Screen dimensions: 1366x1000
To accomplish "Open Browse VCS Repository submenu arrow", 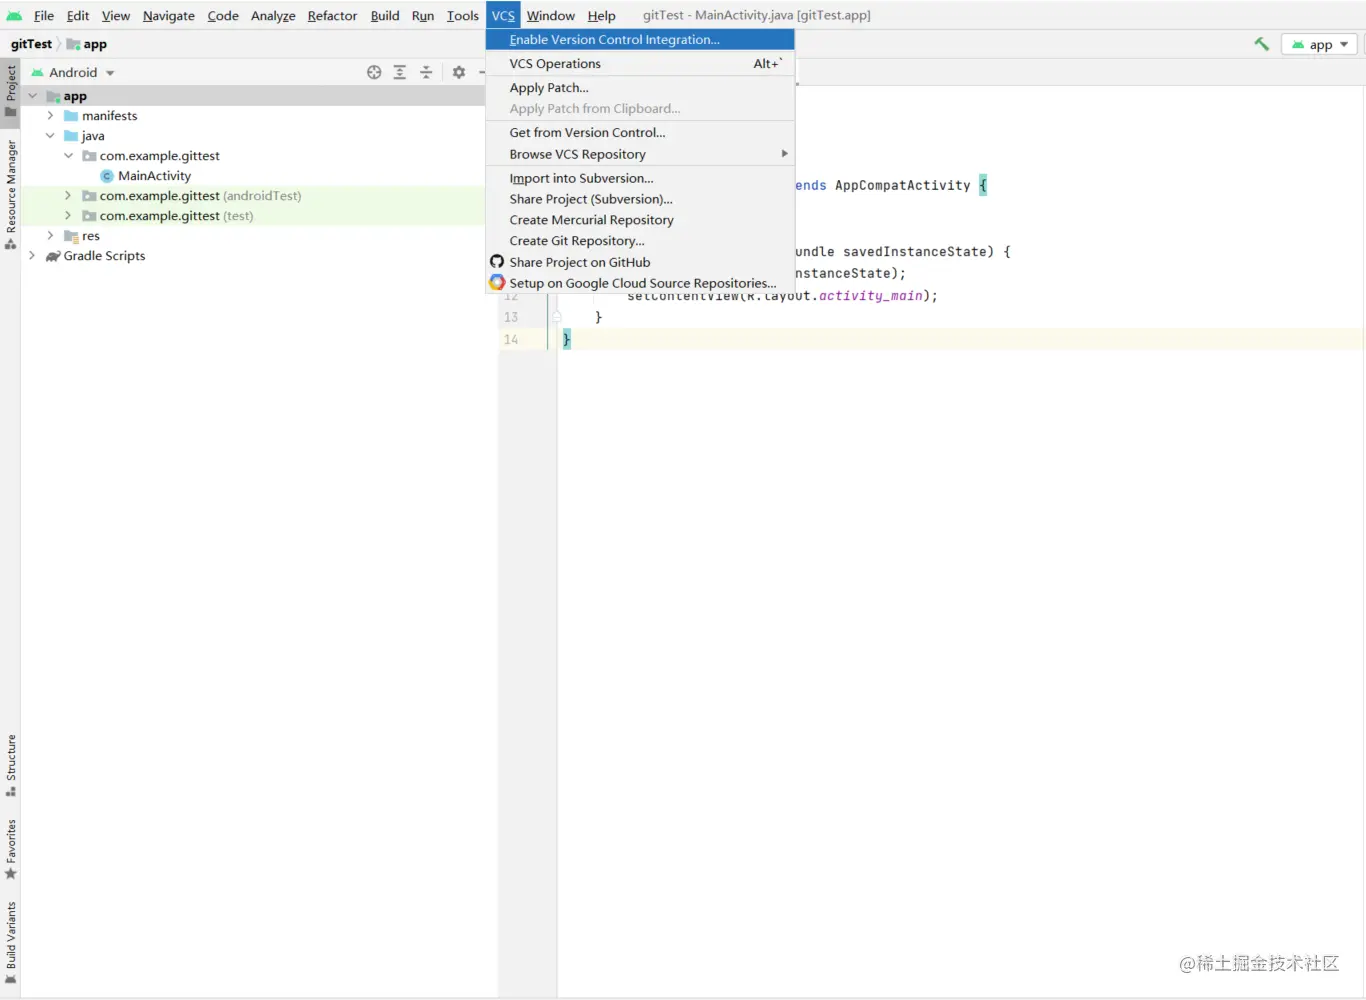I will point(784,154).
